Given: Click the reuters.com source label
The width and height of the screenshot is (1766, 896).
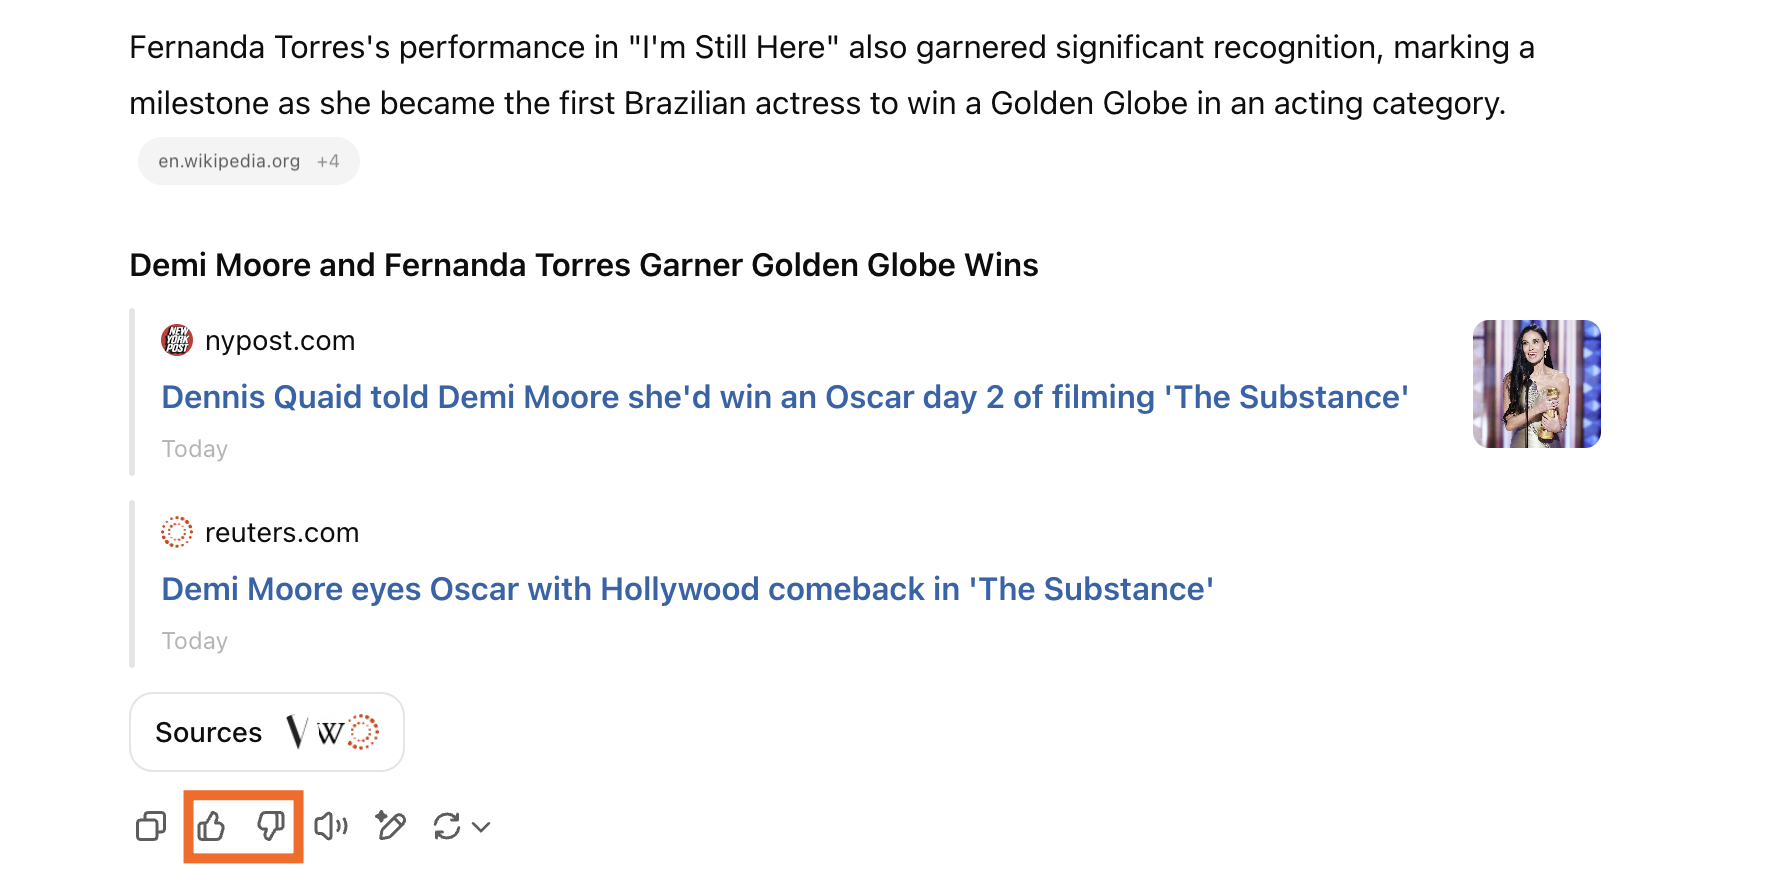Looking at the screenshot, I should [x=282, y=533].
